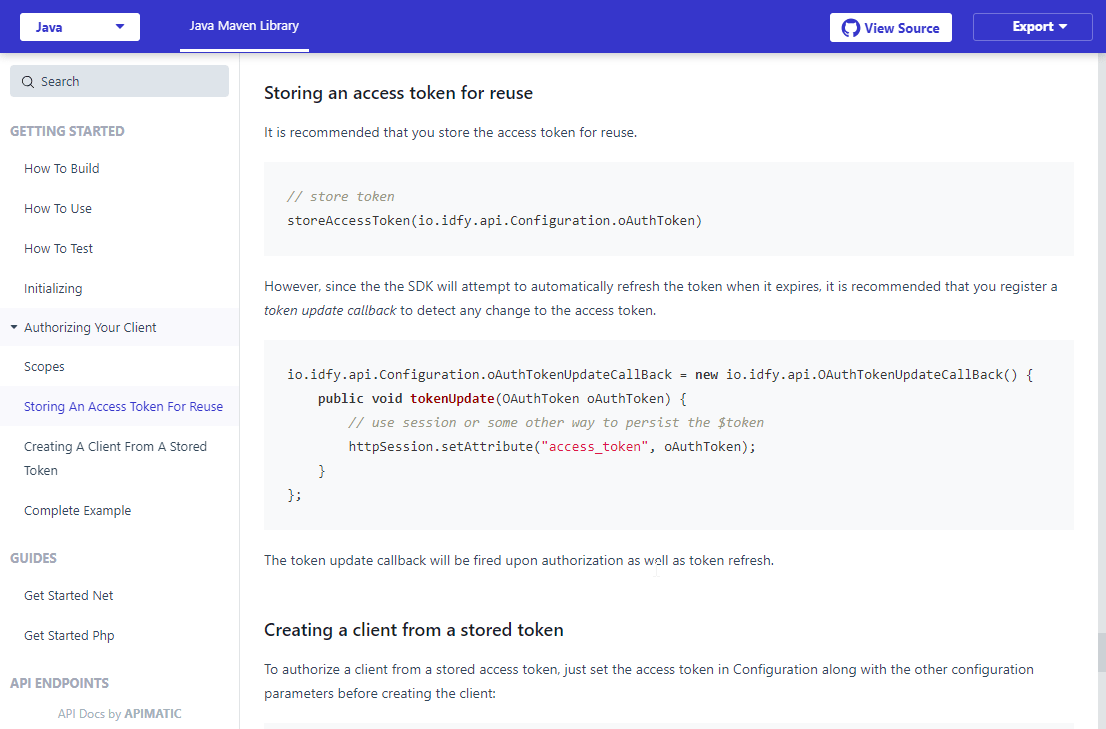Open the Java language selector dropdown
The height and width of the screenshot is (729, 1106).
(79, 27)
